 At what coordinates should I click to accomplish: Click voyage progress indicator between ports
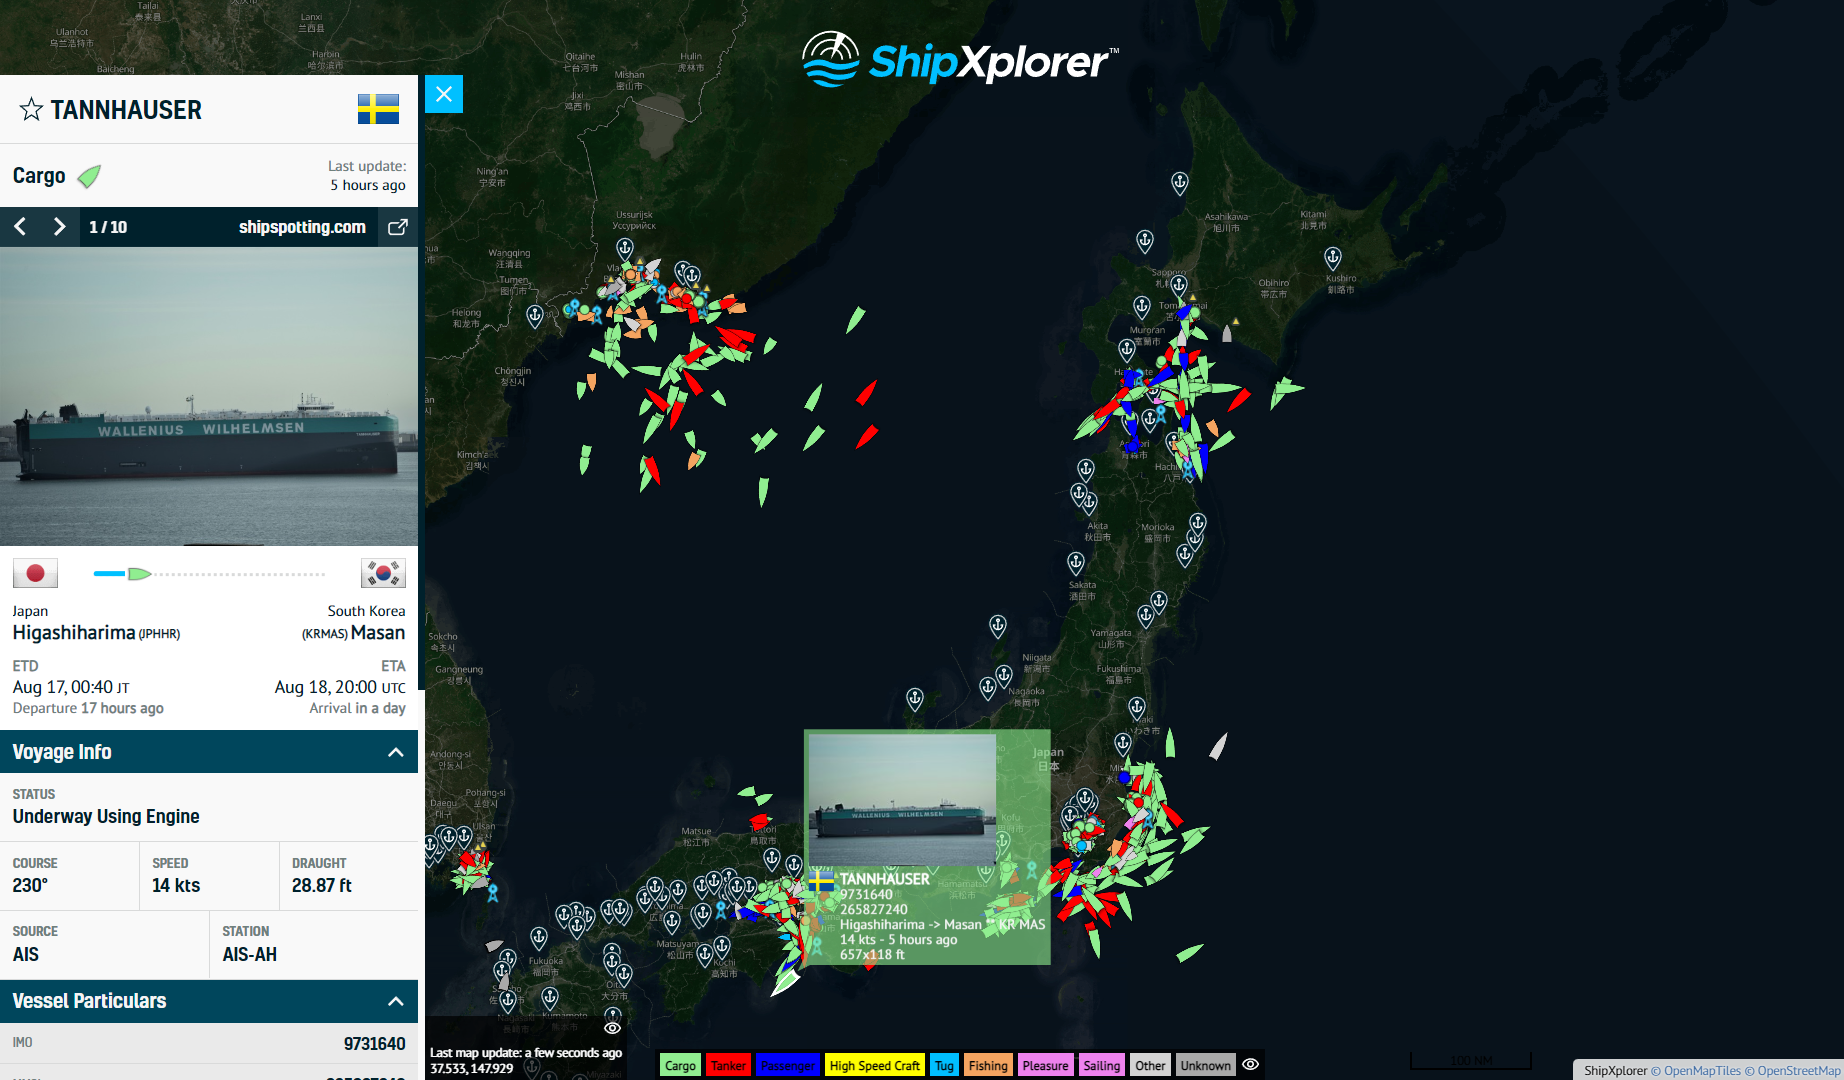[x=209, y=574]
